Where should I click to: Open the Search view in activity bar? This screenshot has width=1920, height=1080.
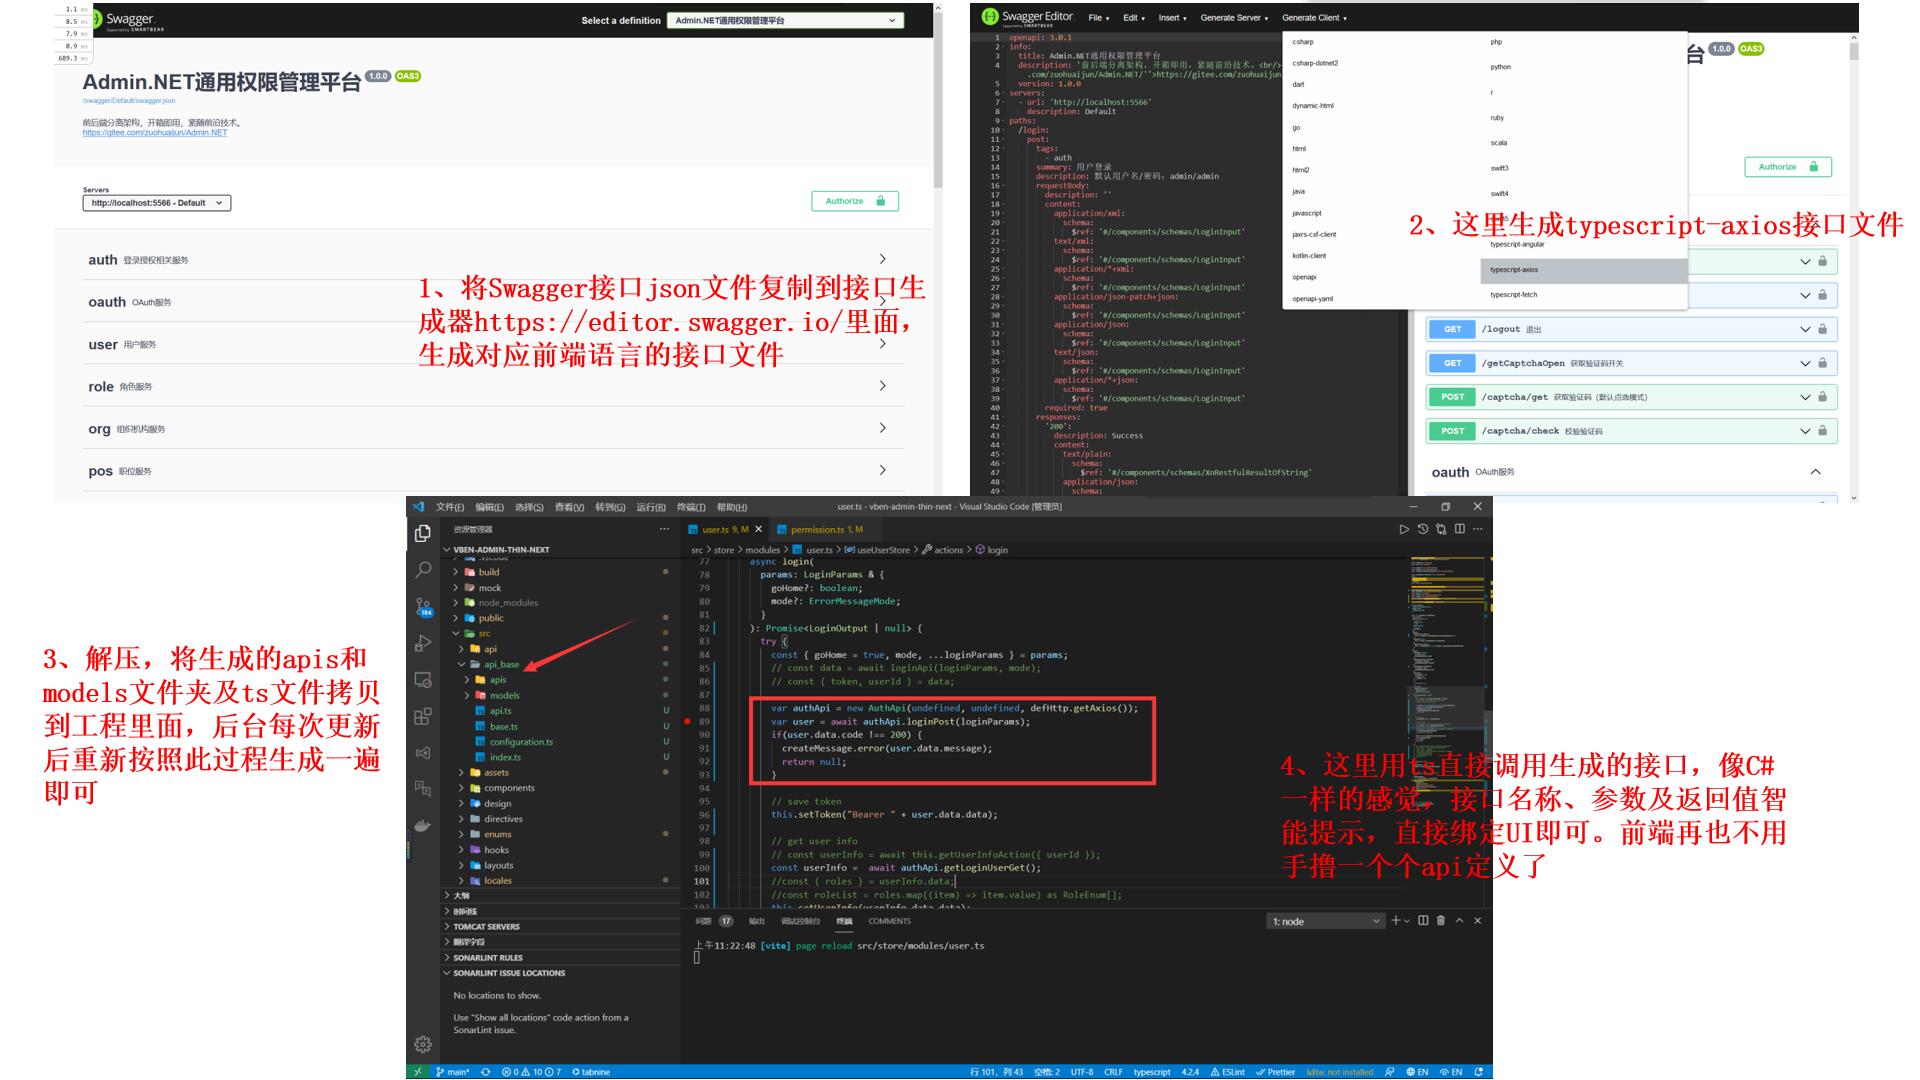coord(423,569)
